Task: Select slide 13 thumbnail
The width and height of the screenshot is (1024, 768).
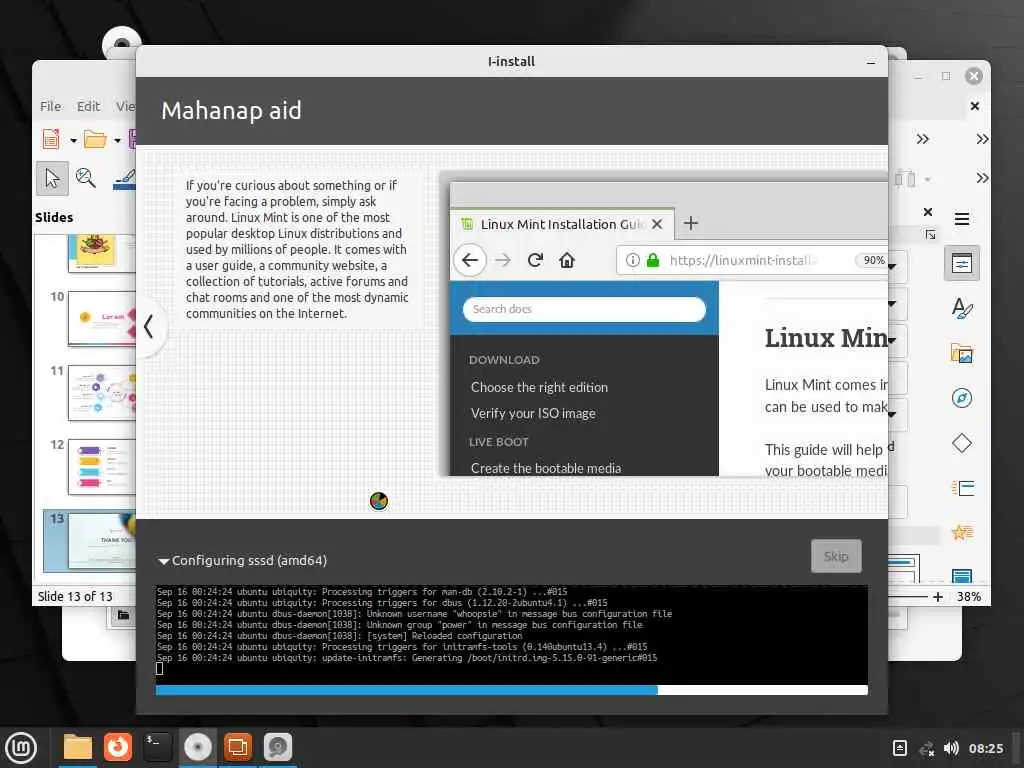Action: click(x=102, y=541)
